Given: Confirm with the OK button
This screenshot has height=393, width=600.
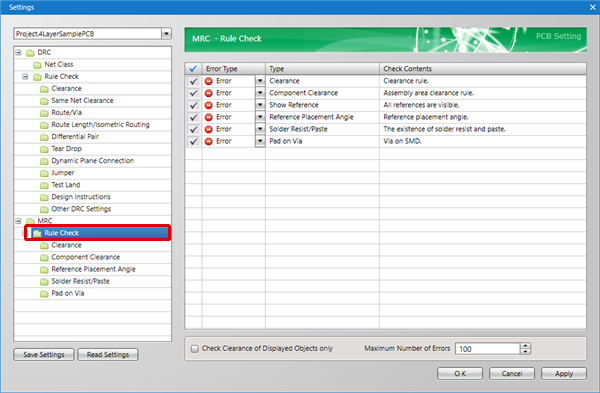Looking at the screenshot, I should click(x=460, y=374).
